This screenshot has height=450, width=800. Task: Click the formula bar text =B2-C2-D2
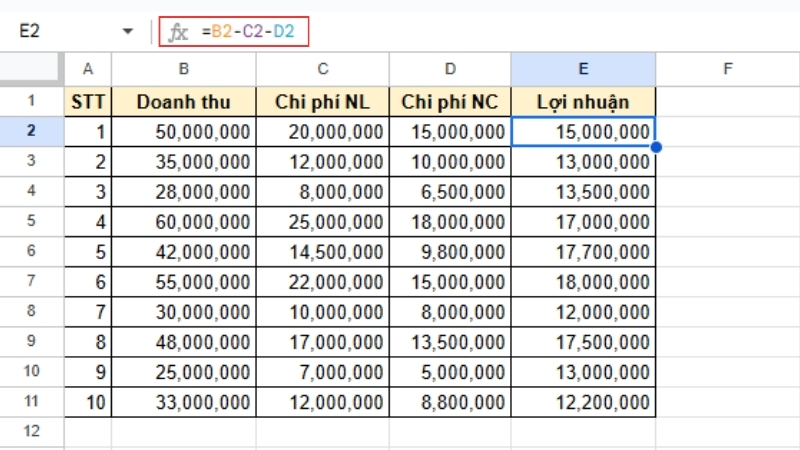(248, 32)
